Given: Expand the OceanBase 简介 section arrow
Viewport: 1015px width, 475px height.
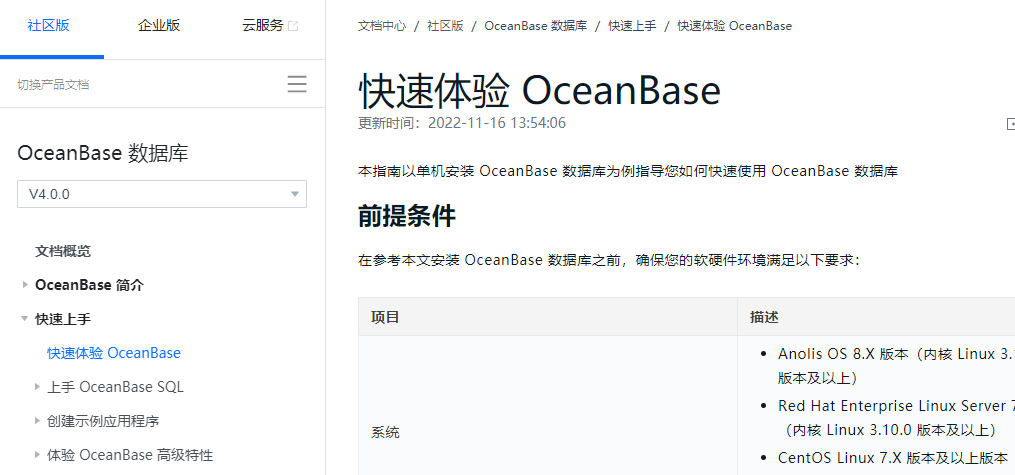Looking at the screenshot, I should click(25, 285).
